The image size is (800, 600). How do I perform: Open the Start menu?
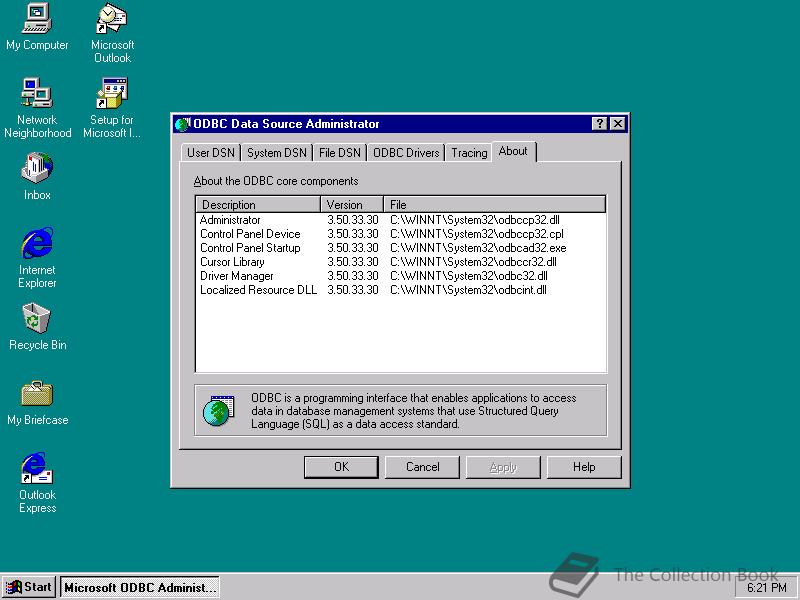coord(29,587)
